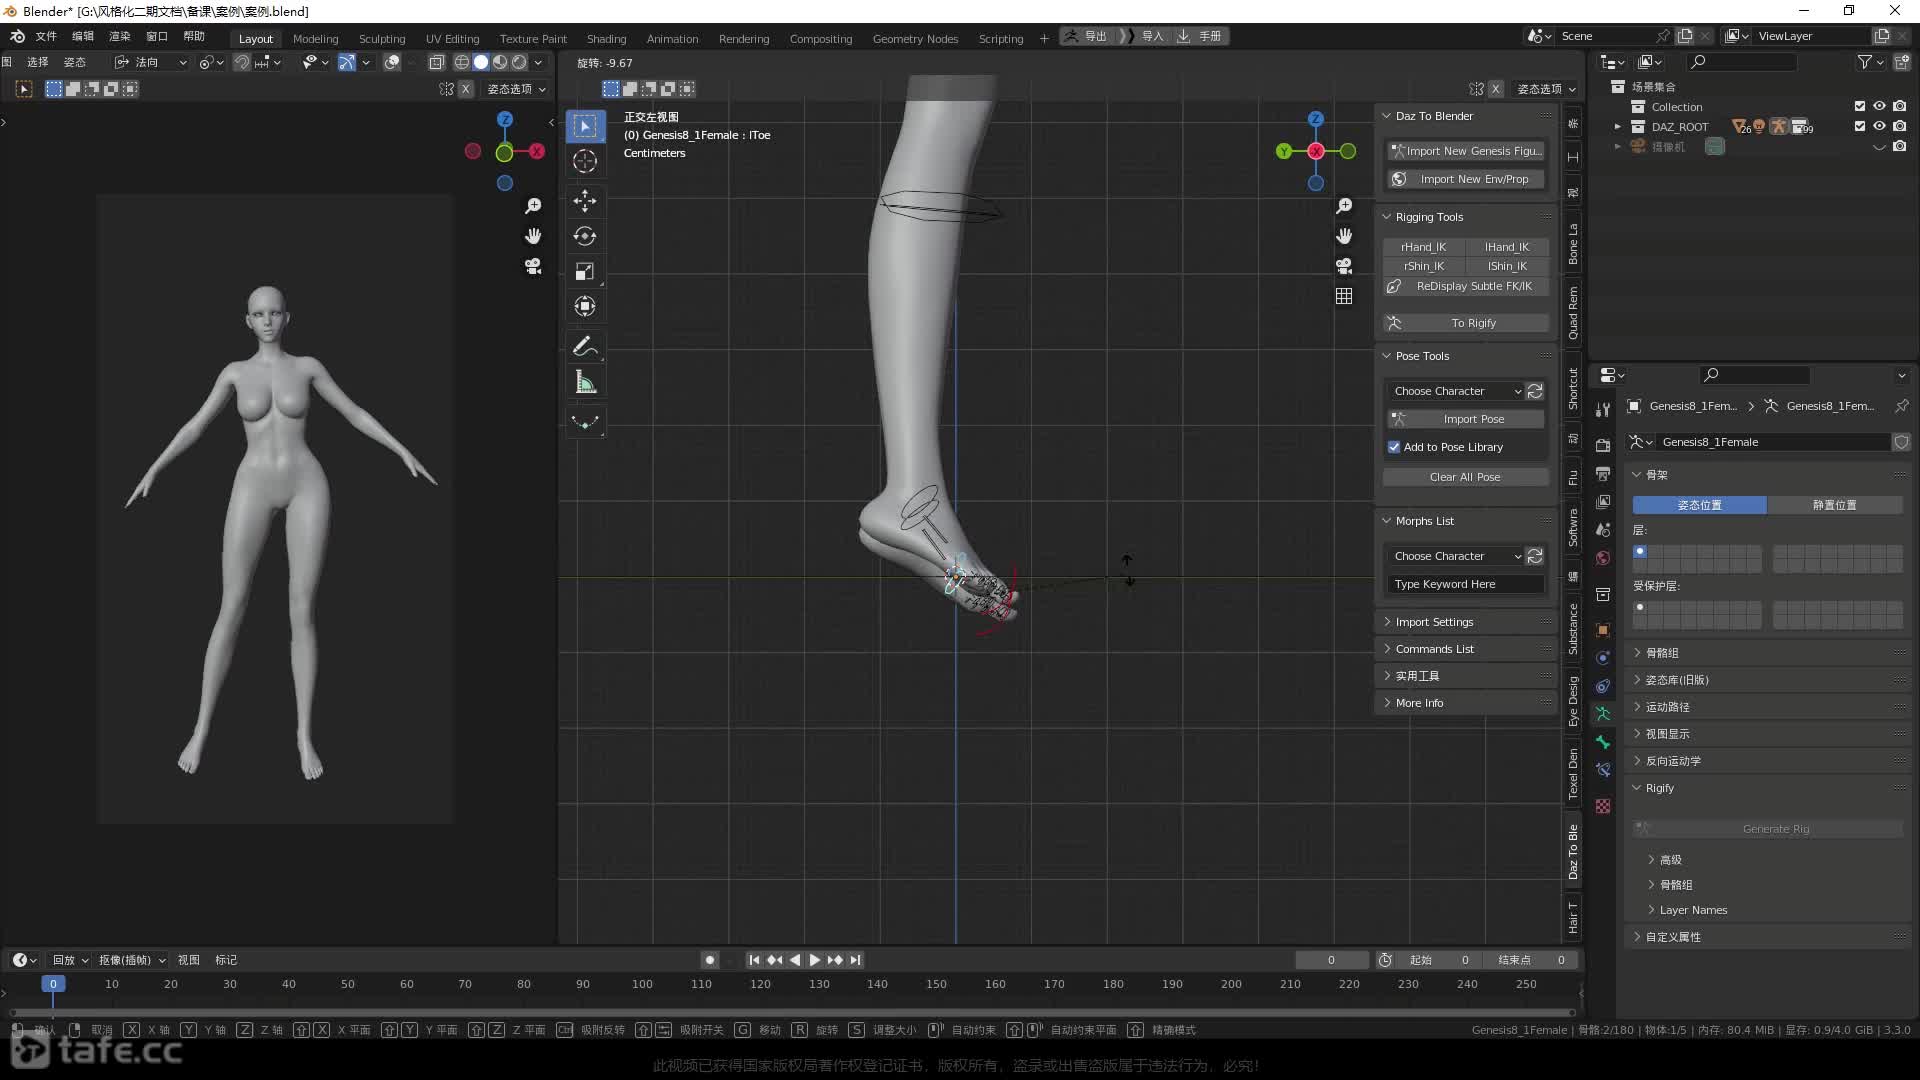Click 起始 start frame field
This screenshot has width=1920, height=1080.
point(1439,960)
